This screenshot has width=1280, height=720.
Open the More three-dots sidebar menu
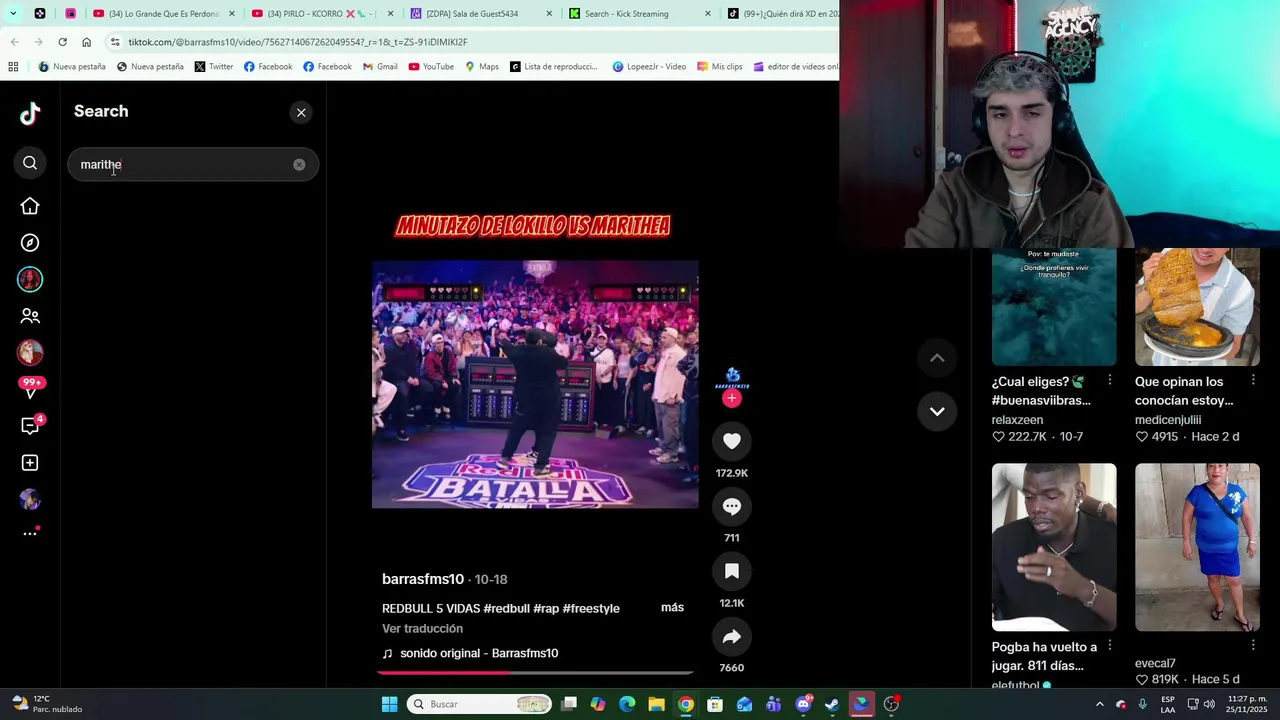coord(30,533)
